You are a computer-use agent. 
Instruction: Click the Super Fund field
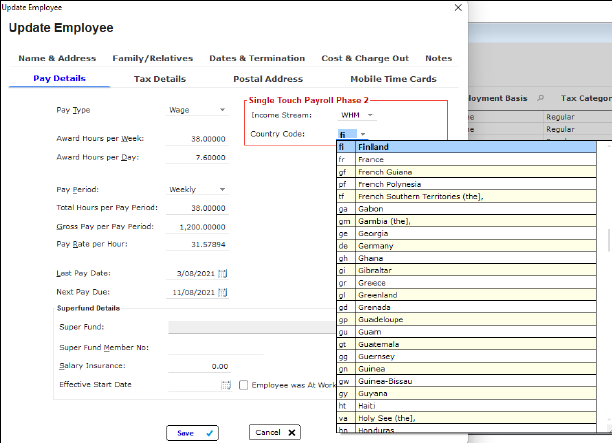252,327
